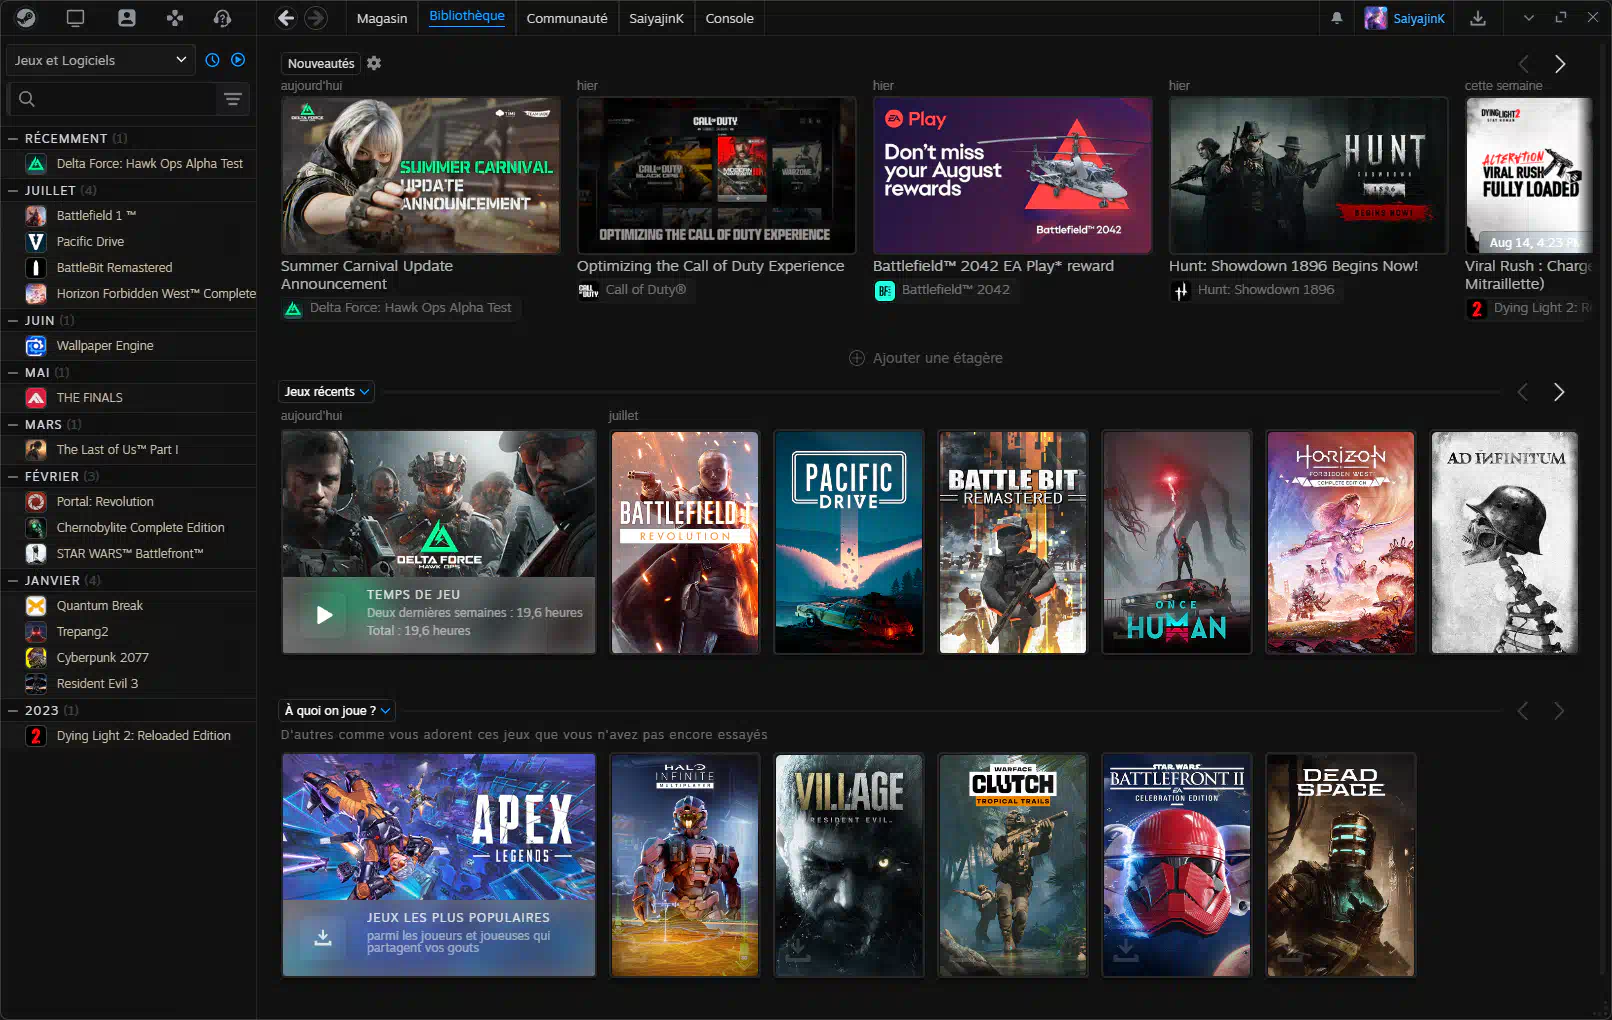Screen dimensions: 1612x1020
Task: Click the Dying Light 2 icon in sidebar
Action: pyautogui.click(x=36, y=736)
